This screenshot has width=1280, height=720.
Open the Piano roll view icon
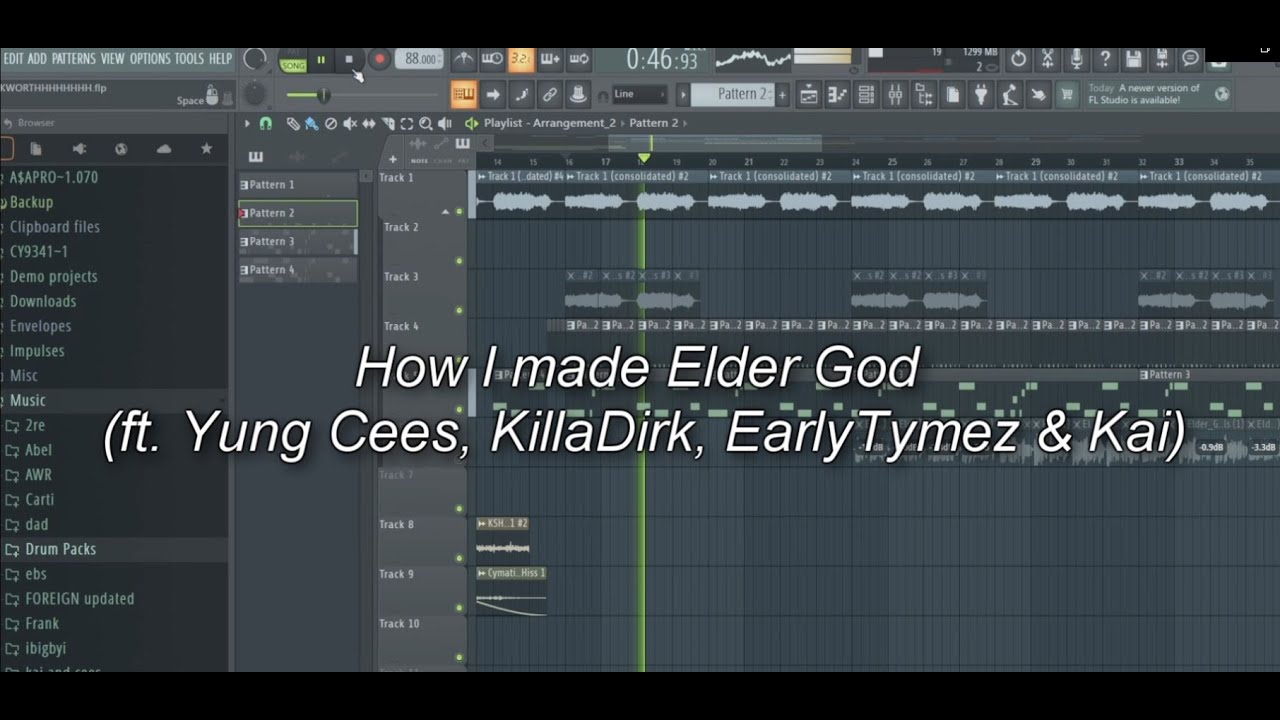click(x=837, y=95)
